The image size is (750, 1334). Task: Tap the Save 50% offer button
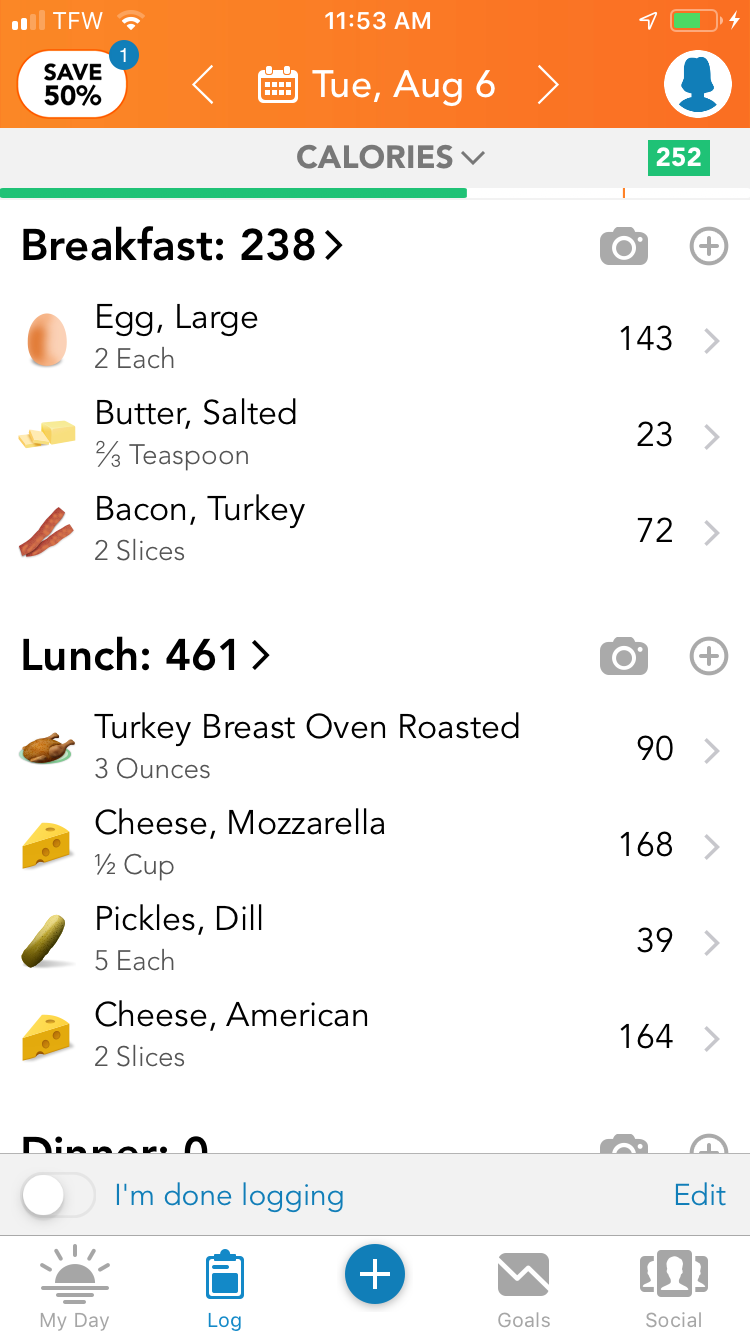(x=73, y=85)
